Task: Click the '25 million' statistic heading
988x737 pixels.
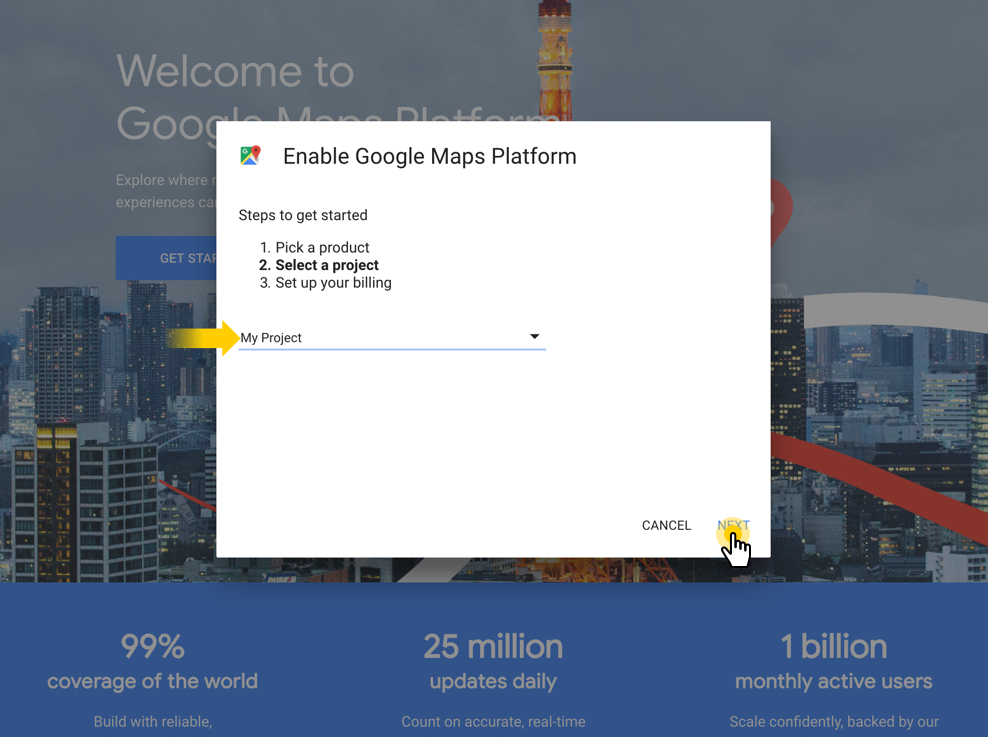Action: click(493, 646)
